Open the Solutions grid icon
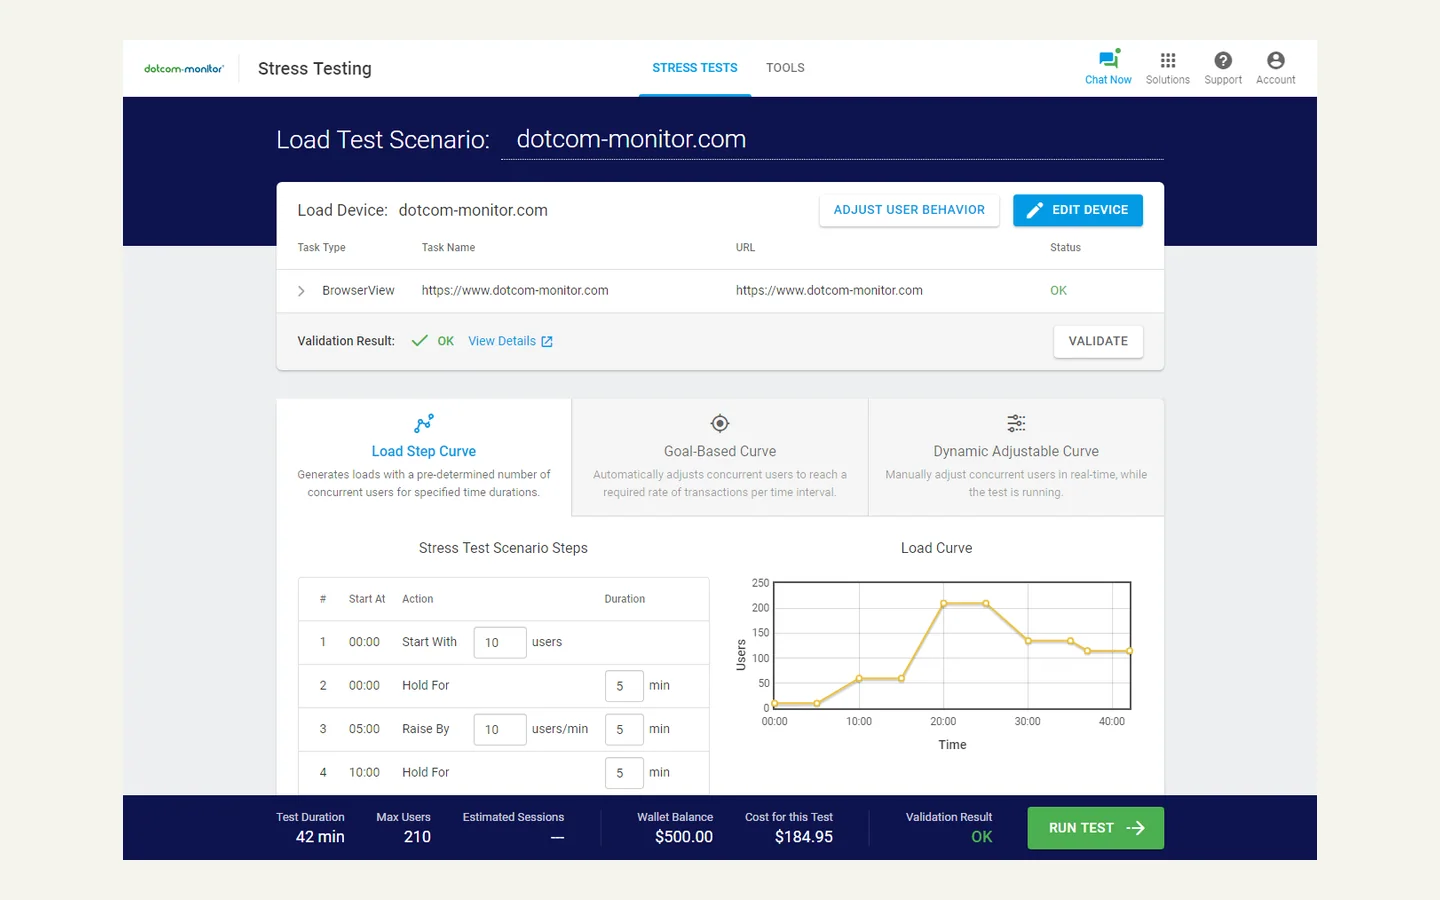This screenshot has width=1440, height=900. 1168,60
